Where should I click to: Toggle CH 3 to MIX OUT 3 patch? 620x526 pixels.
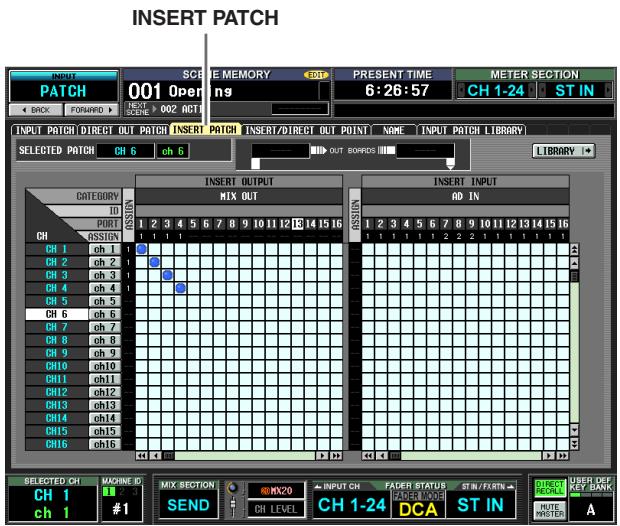coord(168,275)
